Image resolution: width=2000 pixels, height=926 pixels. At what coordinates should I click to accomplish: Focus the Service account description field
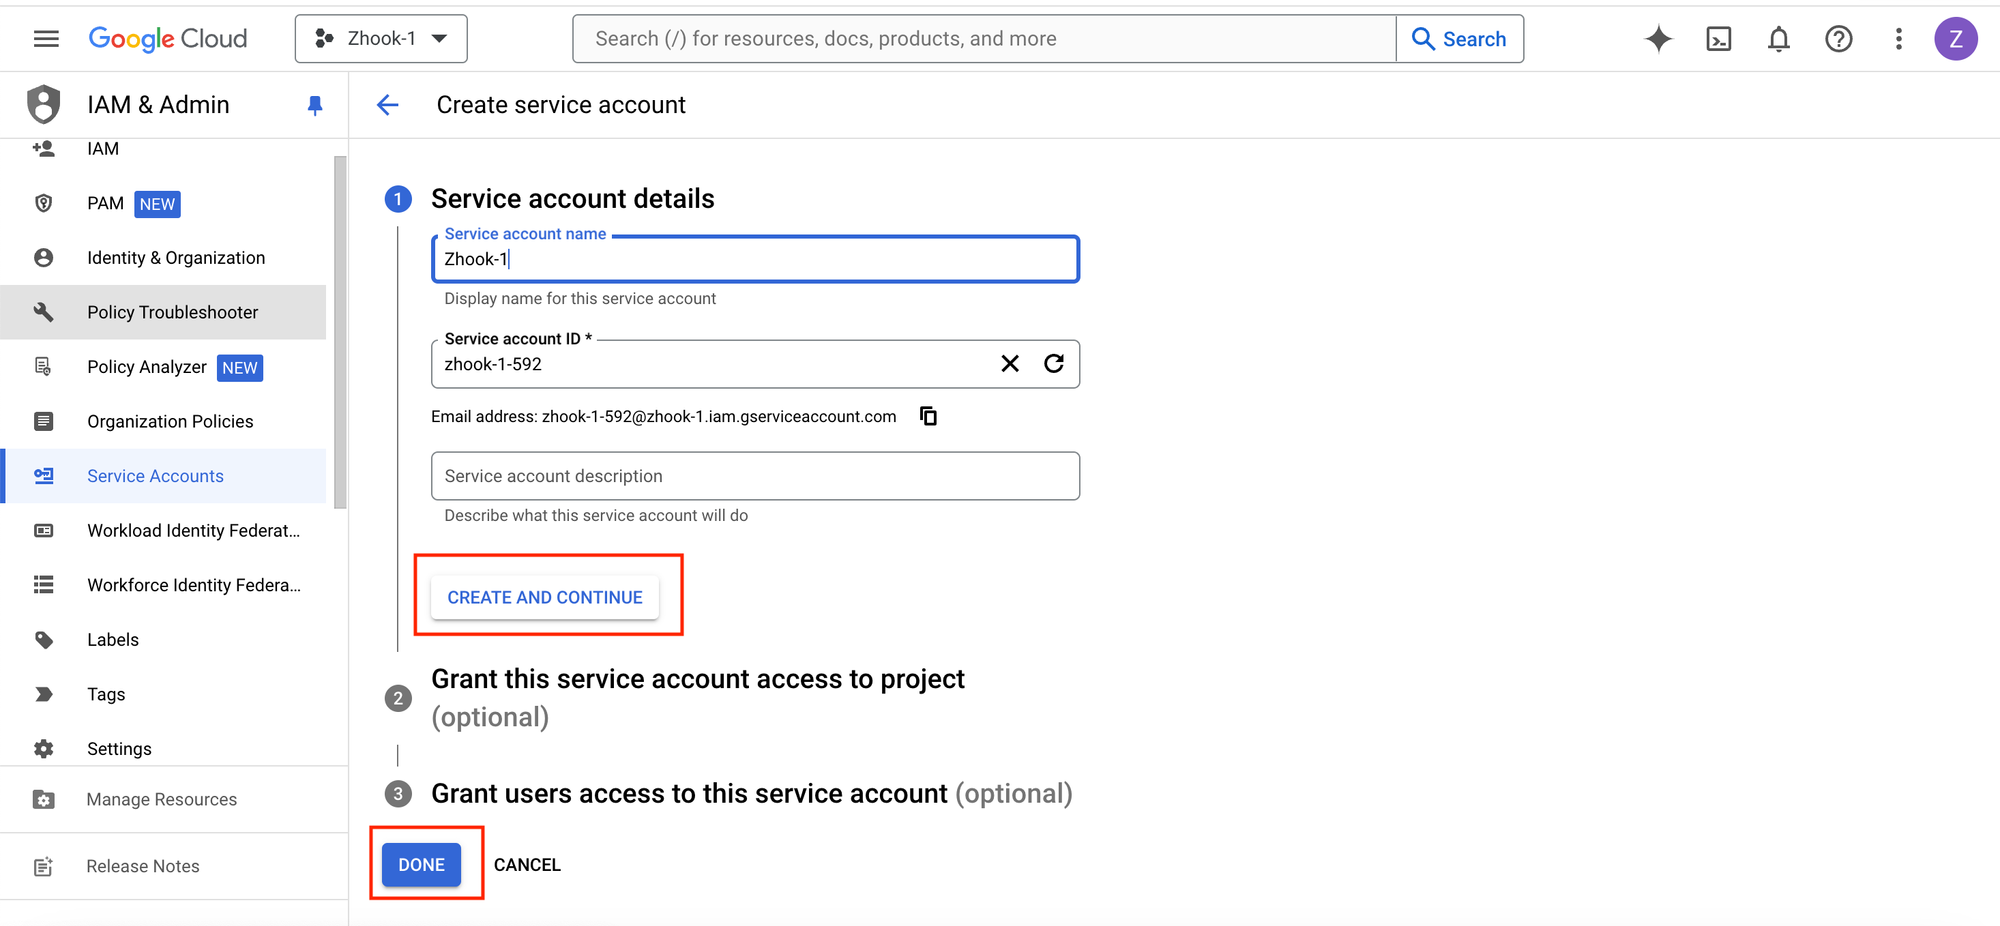(x=755, y=476)
